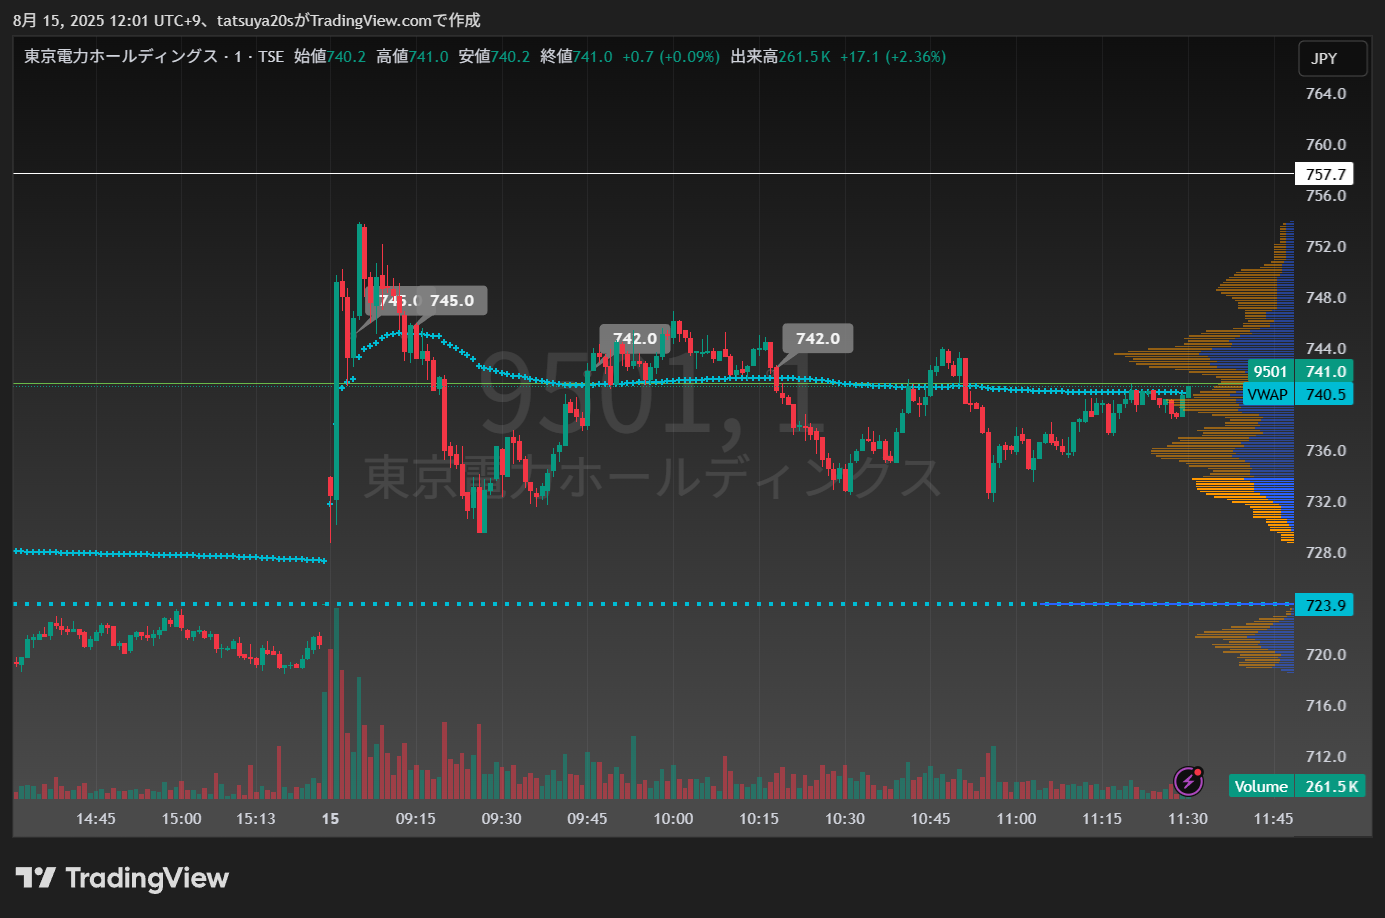
Task: Click the fully visible 745.0 price callout
Action: coord(452,301)
